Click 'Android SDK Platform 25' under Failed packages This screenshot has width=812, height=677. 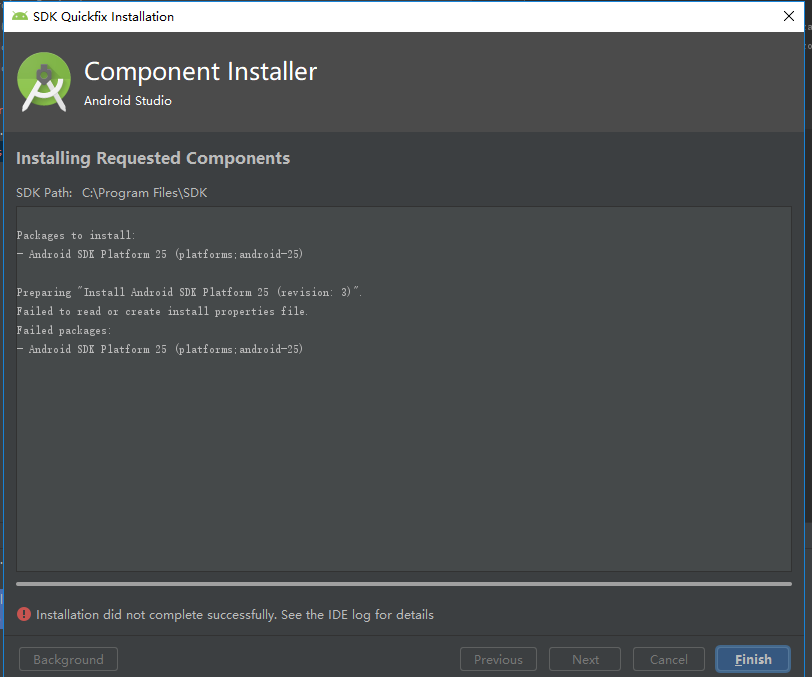(160, 349)
